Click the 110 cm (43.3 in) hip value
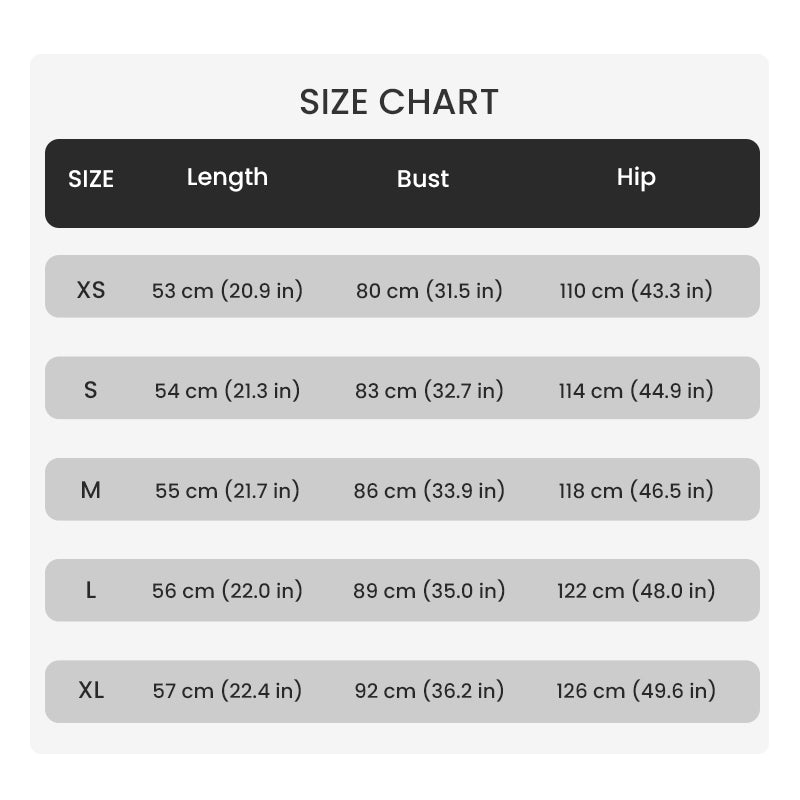This screenshot has width=800, height=800. pos(636,291)
